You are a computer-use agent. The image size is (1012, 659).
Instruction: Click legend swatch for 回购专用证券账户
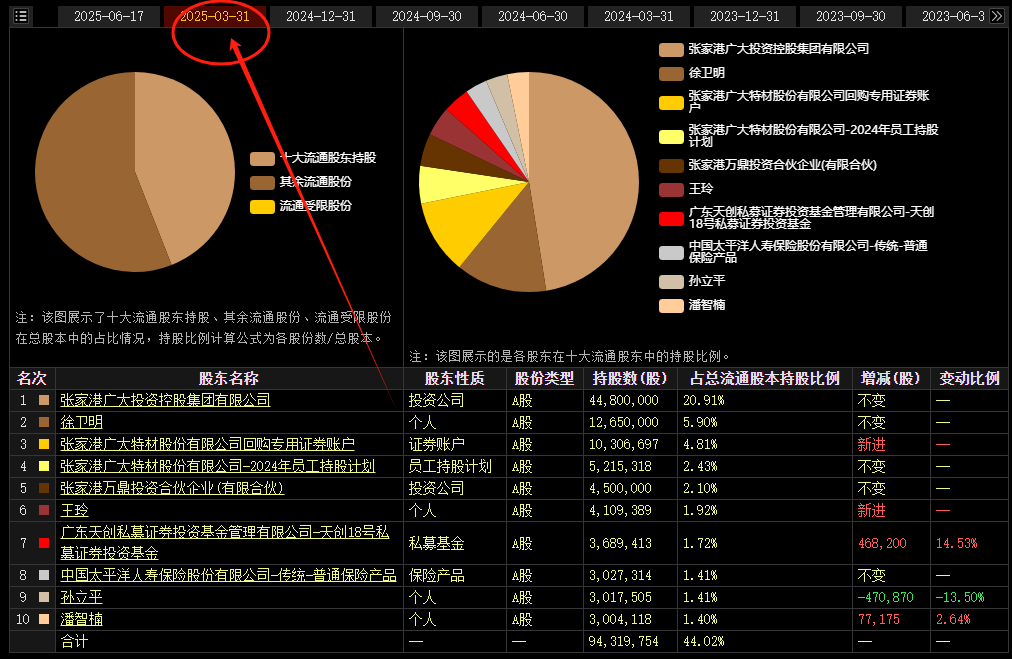pyautogui.click(x=671, y=103)
